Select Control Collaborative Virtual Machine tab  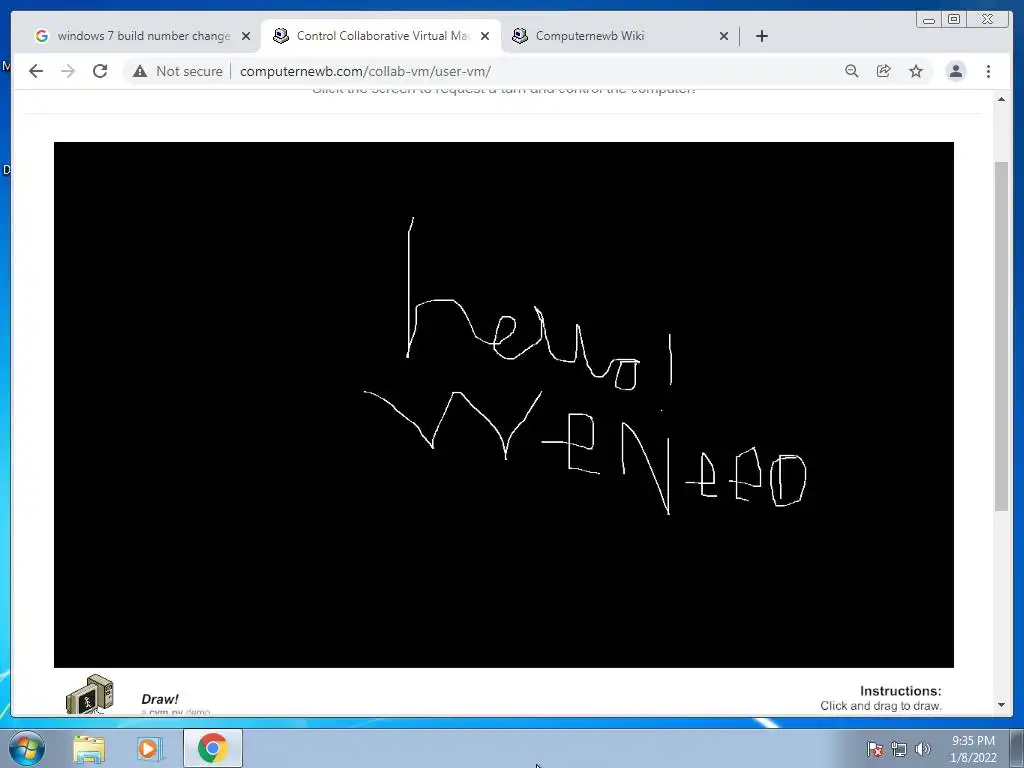coord(381,36)
